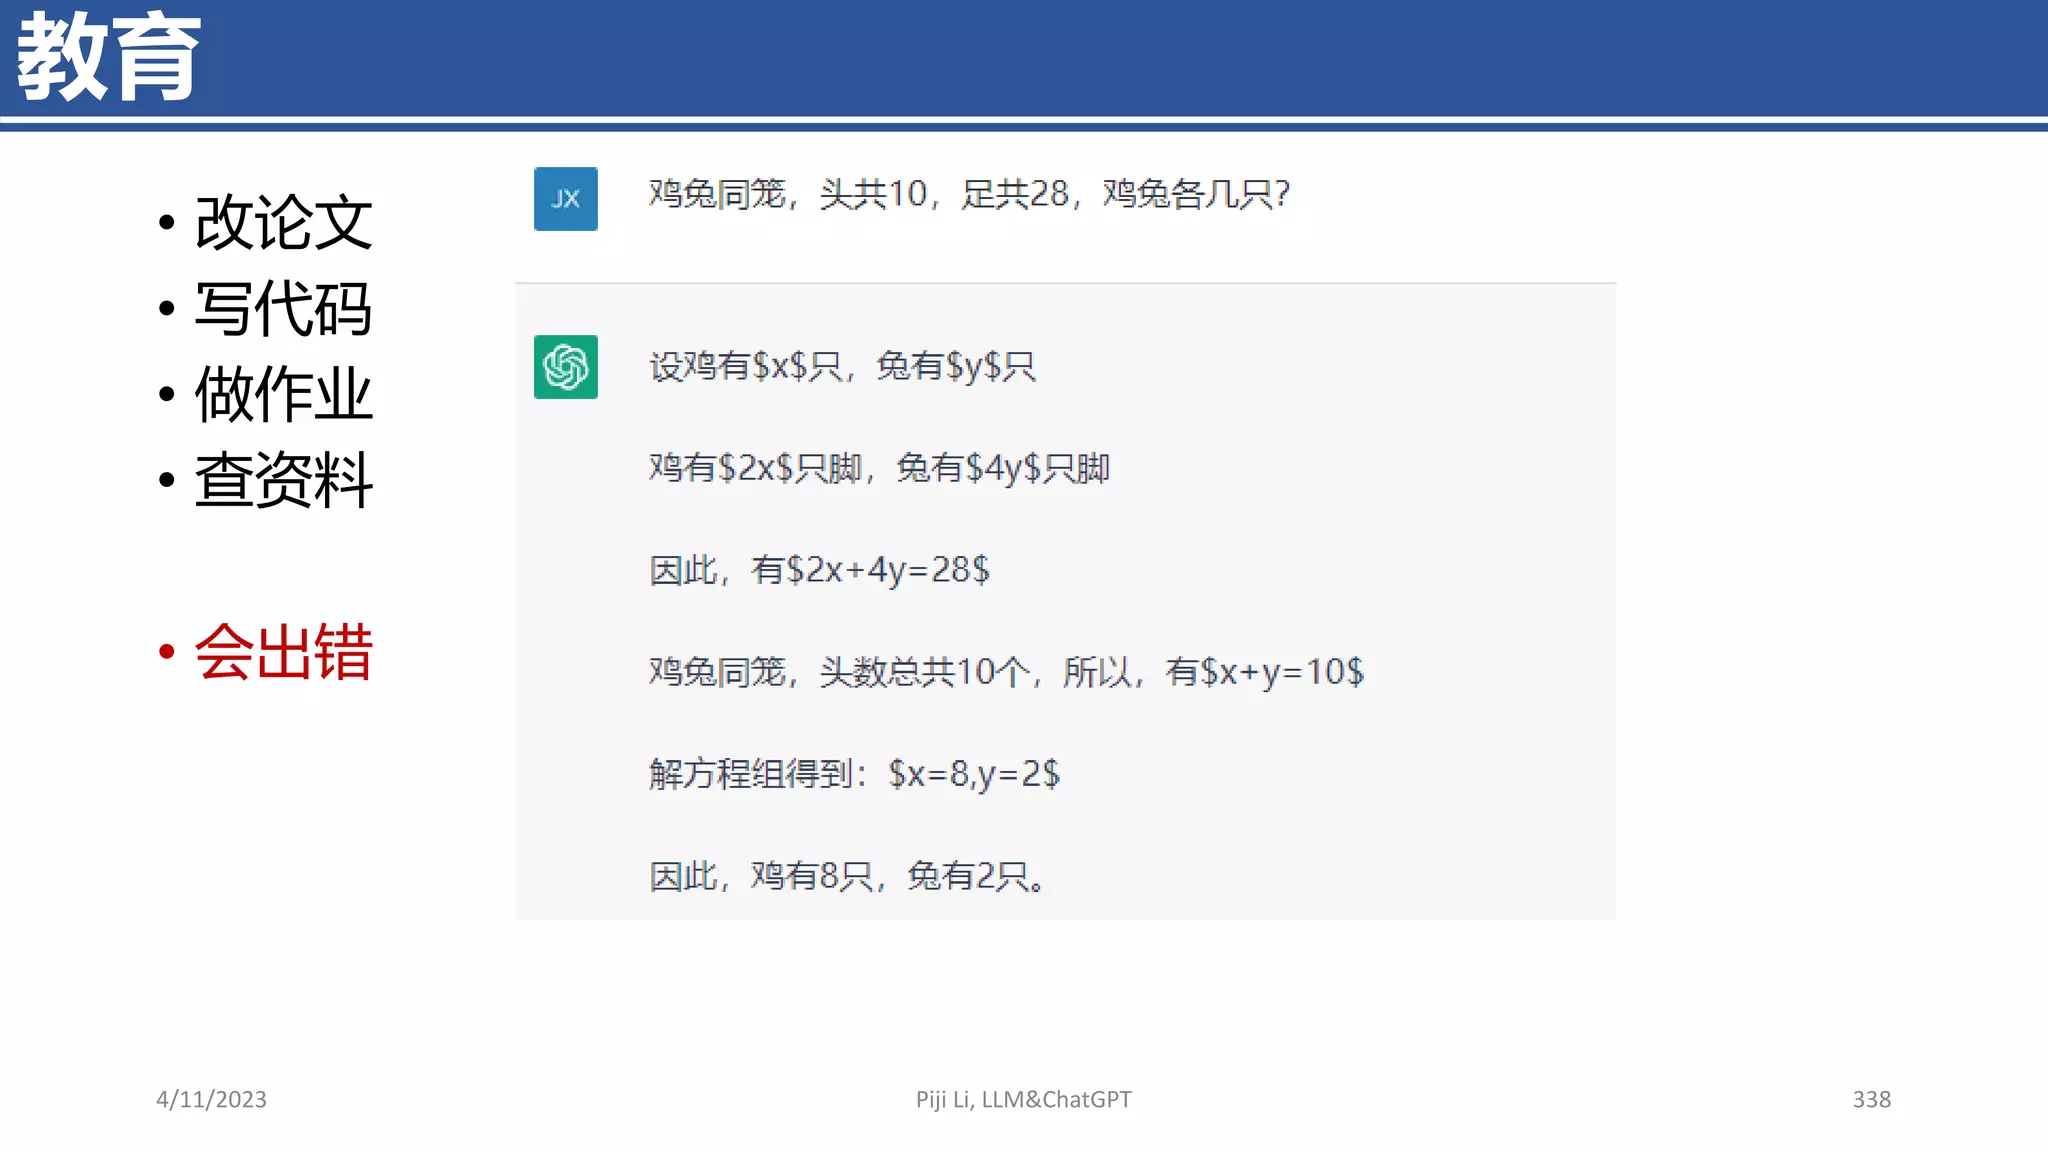Click the slide number 338

[1872, 1099]
